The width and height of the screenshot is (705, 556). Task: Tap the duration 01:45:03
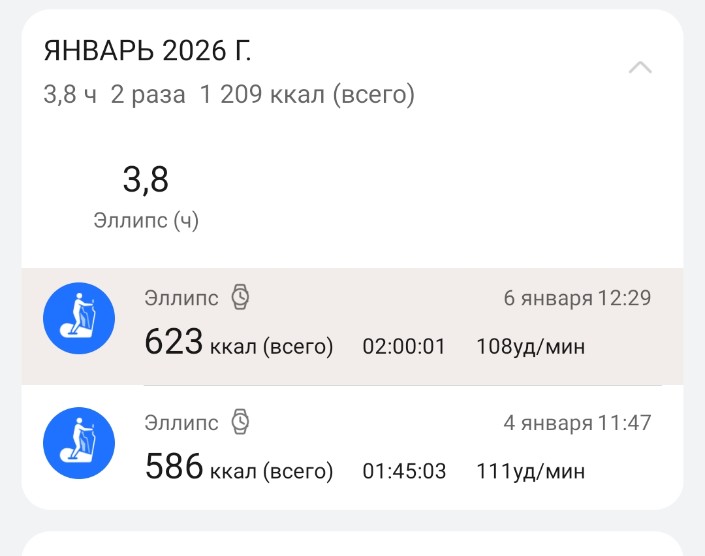[x=404, y=471]
